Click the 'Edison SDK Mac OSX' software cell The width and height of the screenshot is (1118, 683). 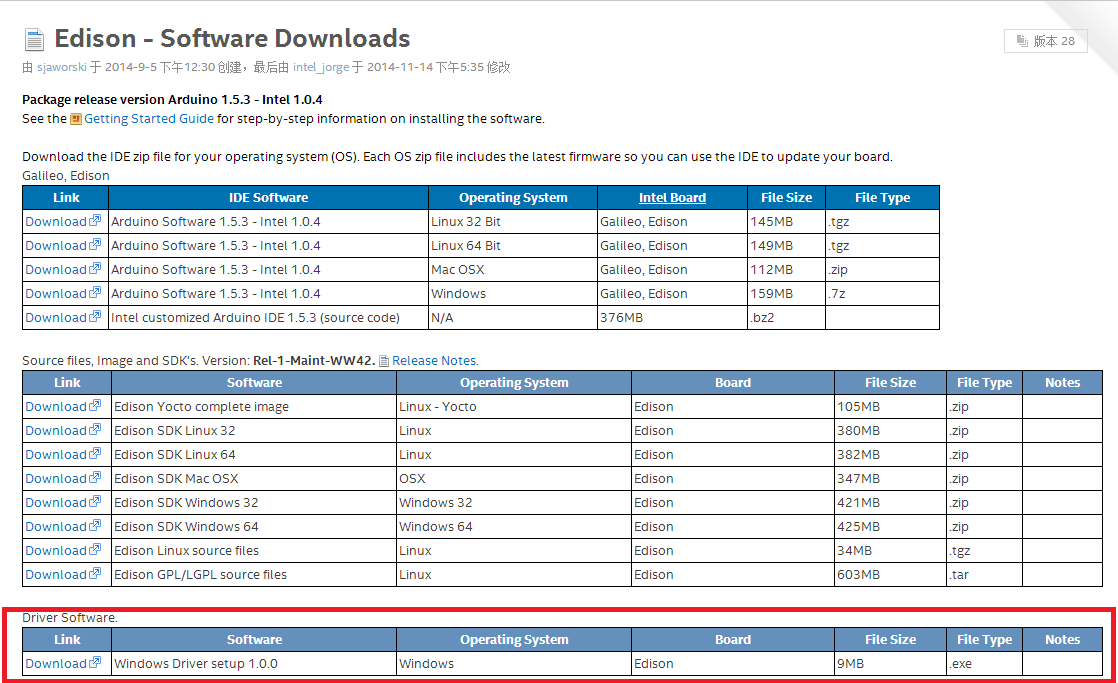click(x=254, y=478)
